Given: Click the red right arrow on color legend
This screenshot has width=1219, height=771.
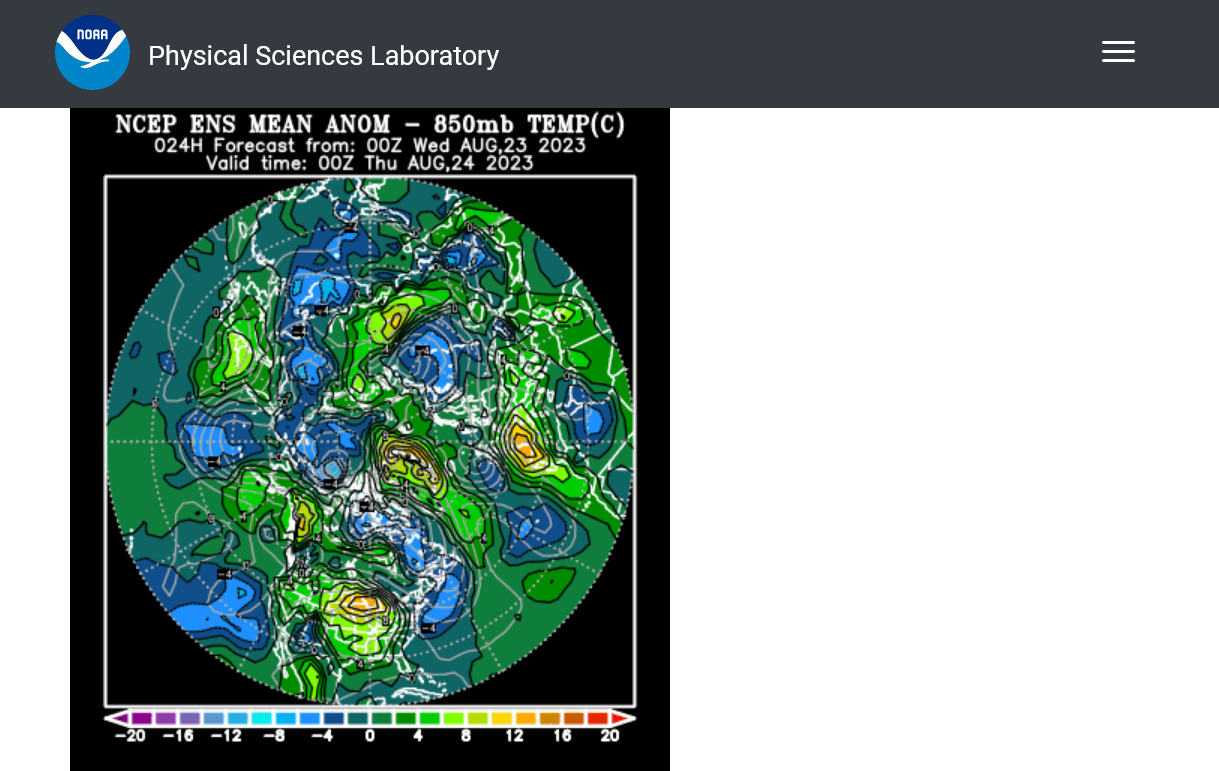Looking at the screenshot, I should pyautogui.click(x=623, y=718).
